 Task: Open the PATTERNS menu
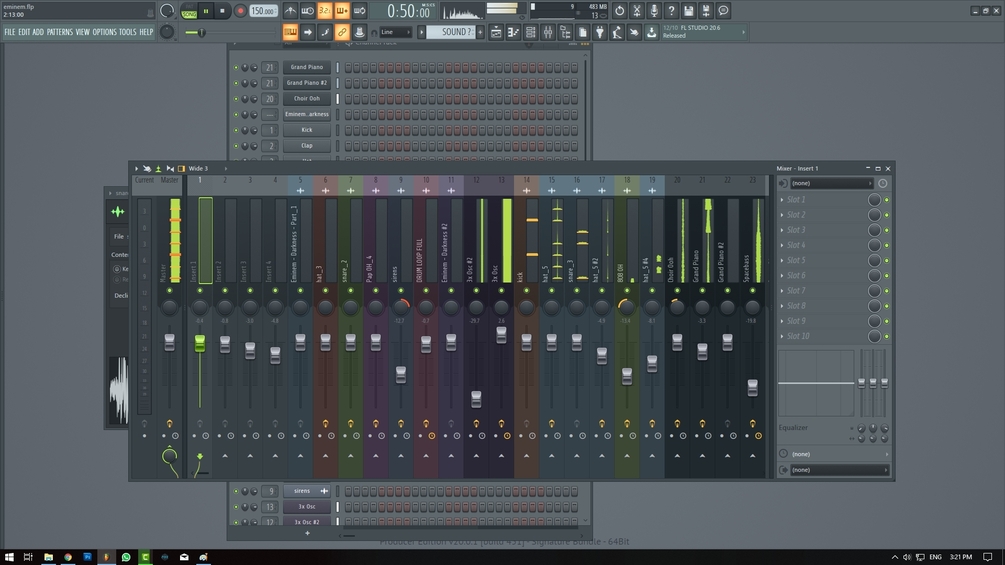[60, 32]
